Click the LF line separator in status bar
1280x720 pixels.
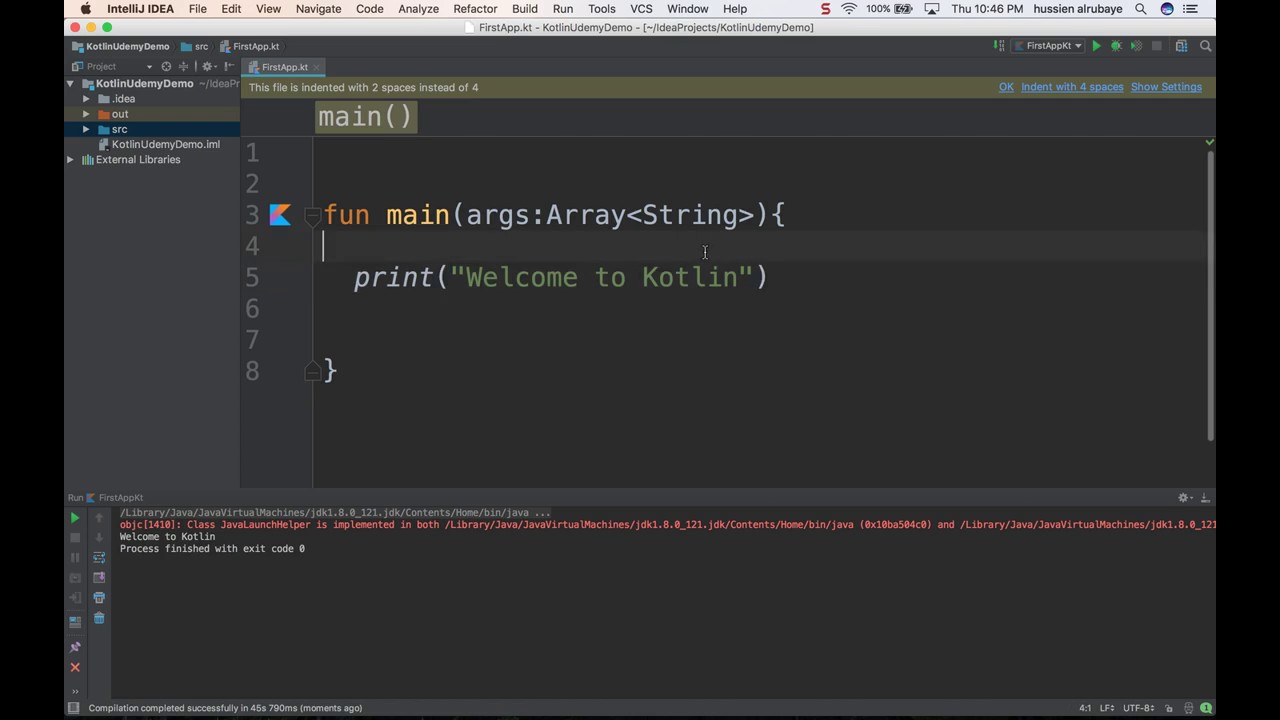pyautogui.click(x=1108, y=708)
